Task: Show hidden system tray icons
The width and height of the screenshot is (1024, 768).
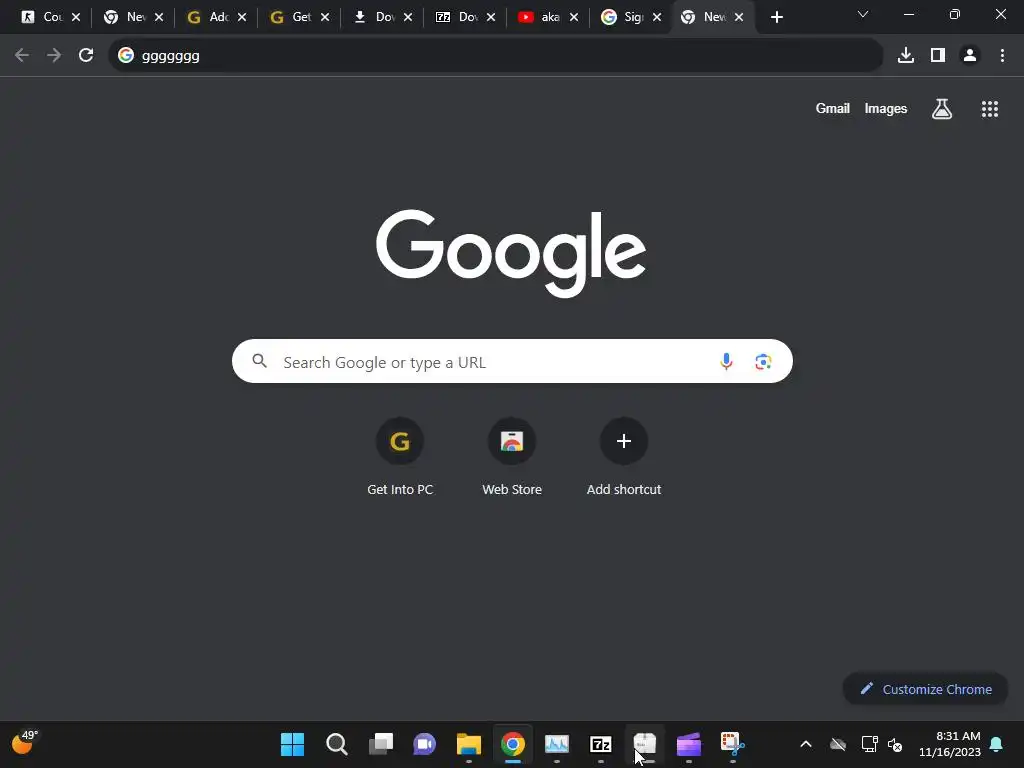Action: [806, 744]
